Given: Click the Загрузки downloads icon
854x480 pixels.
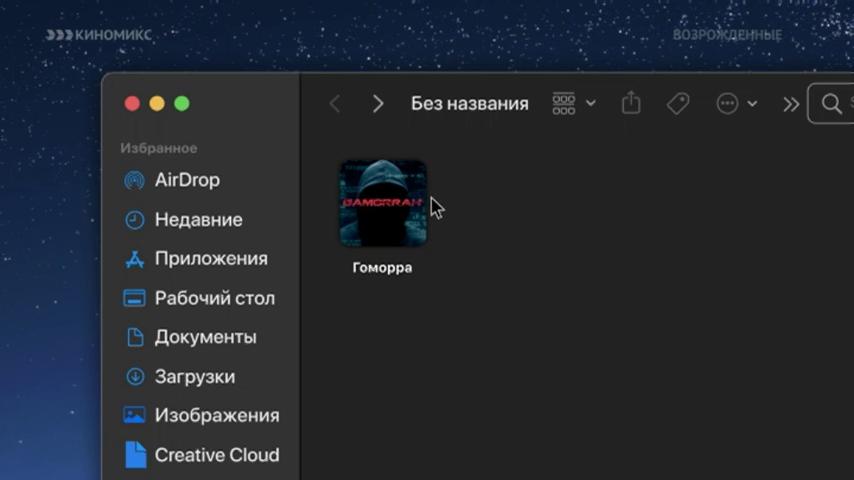Looking at the screenshot, I should [135, 376].
